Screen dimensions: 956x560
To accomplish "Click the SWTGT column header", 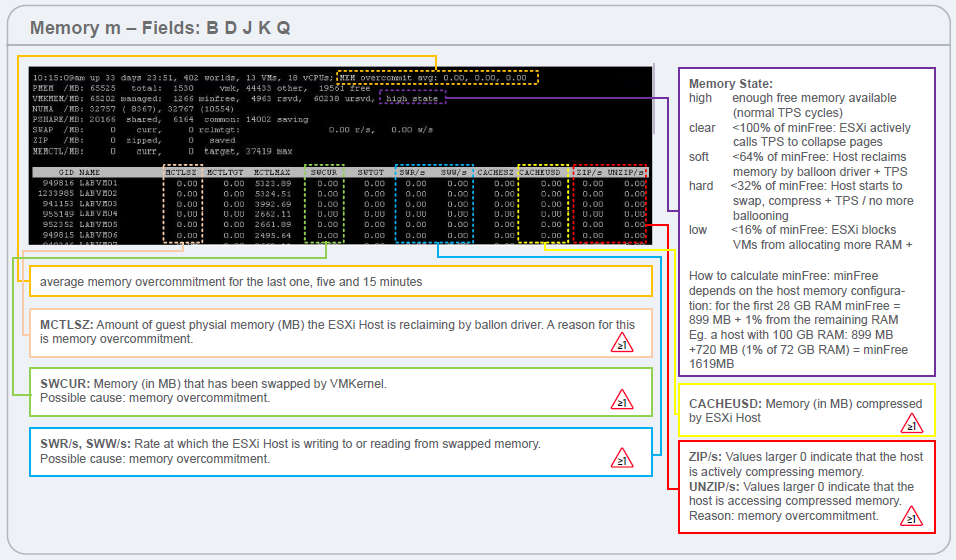I will (371, 173).
